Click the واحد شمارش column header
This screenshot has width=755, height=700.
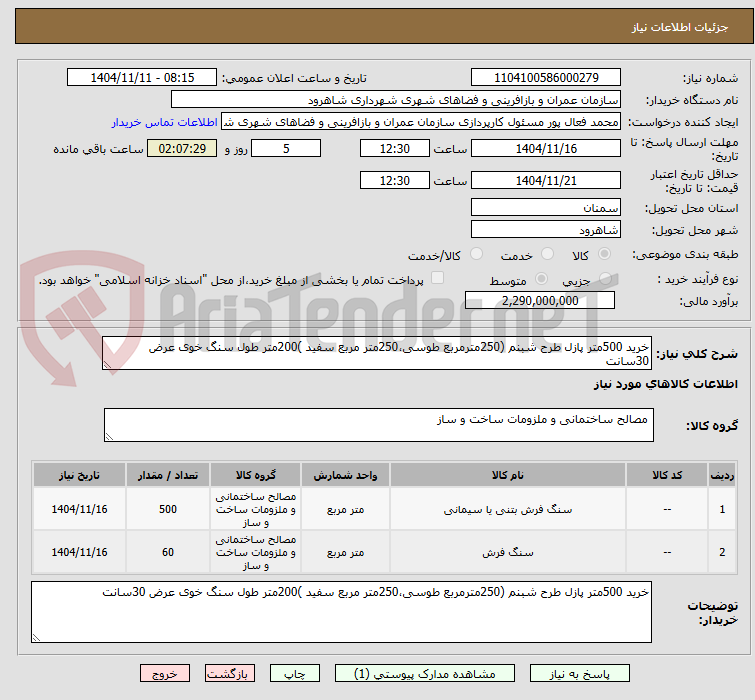345,476
